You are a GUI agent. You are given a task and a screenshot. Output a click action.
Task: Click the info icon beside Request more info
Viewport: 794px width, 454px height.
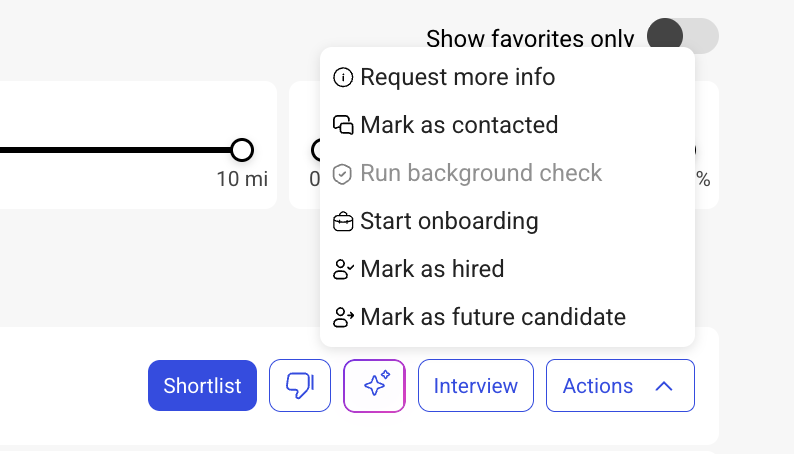[343, 77]
